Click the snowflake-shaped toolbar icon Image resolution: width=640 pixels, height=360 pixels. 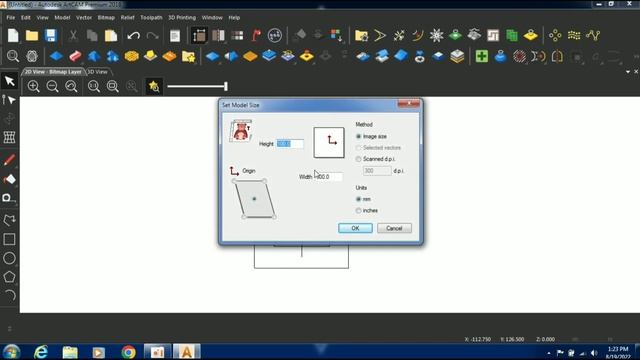436,36
